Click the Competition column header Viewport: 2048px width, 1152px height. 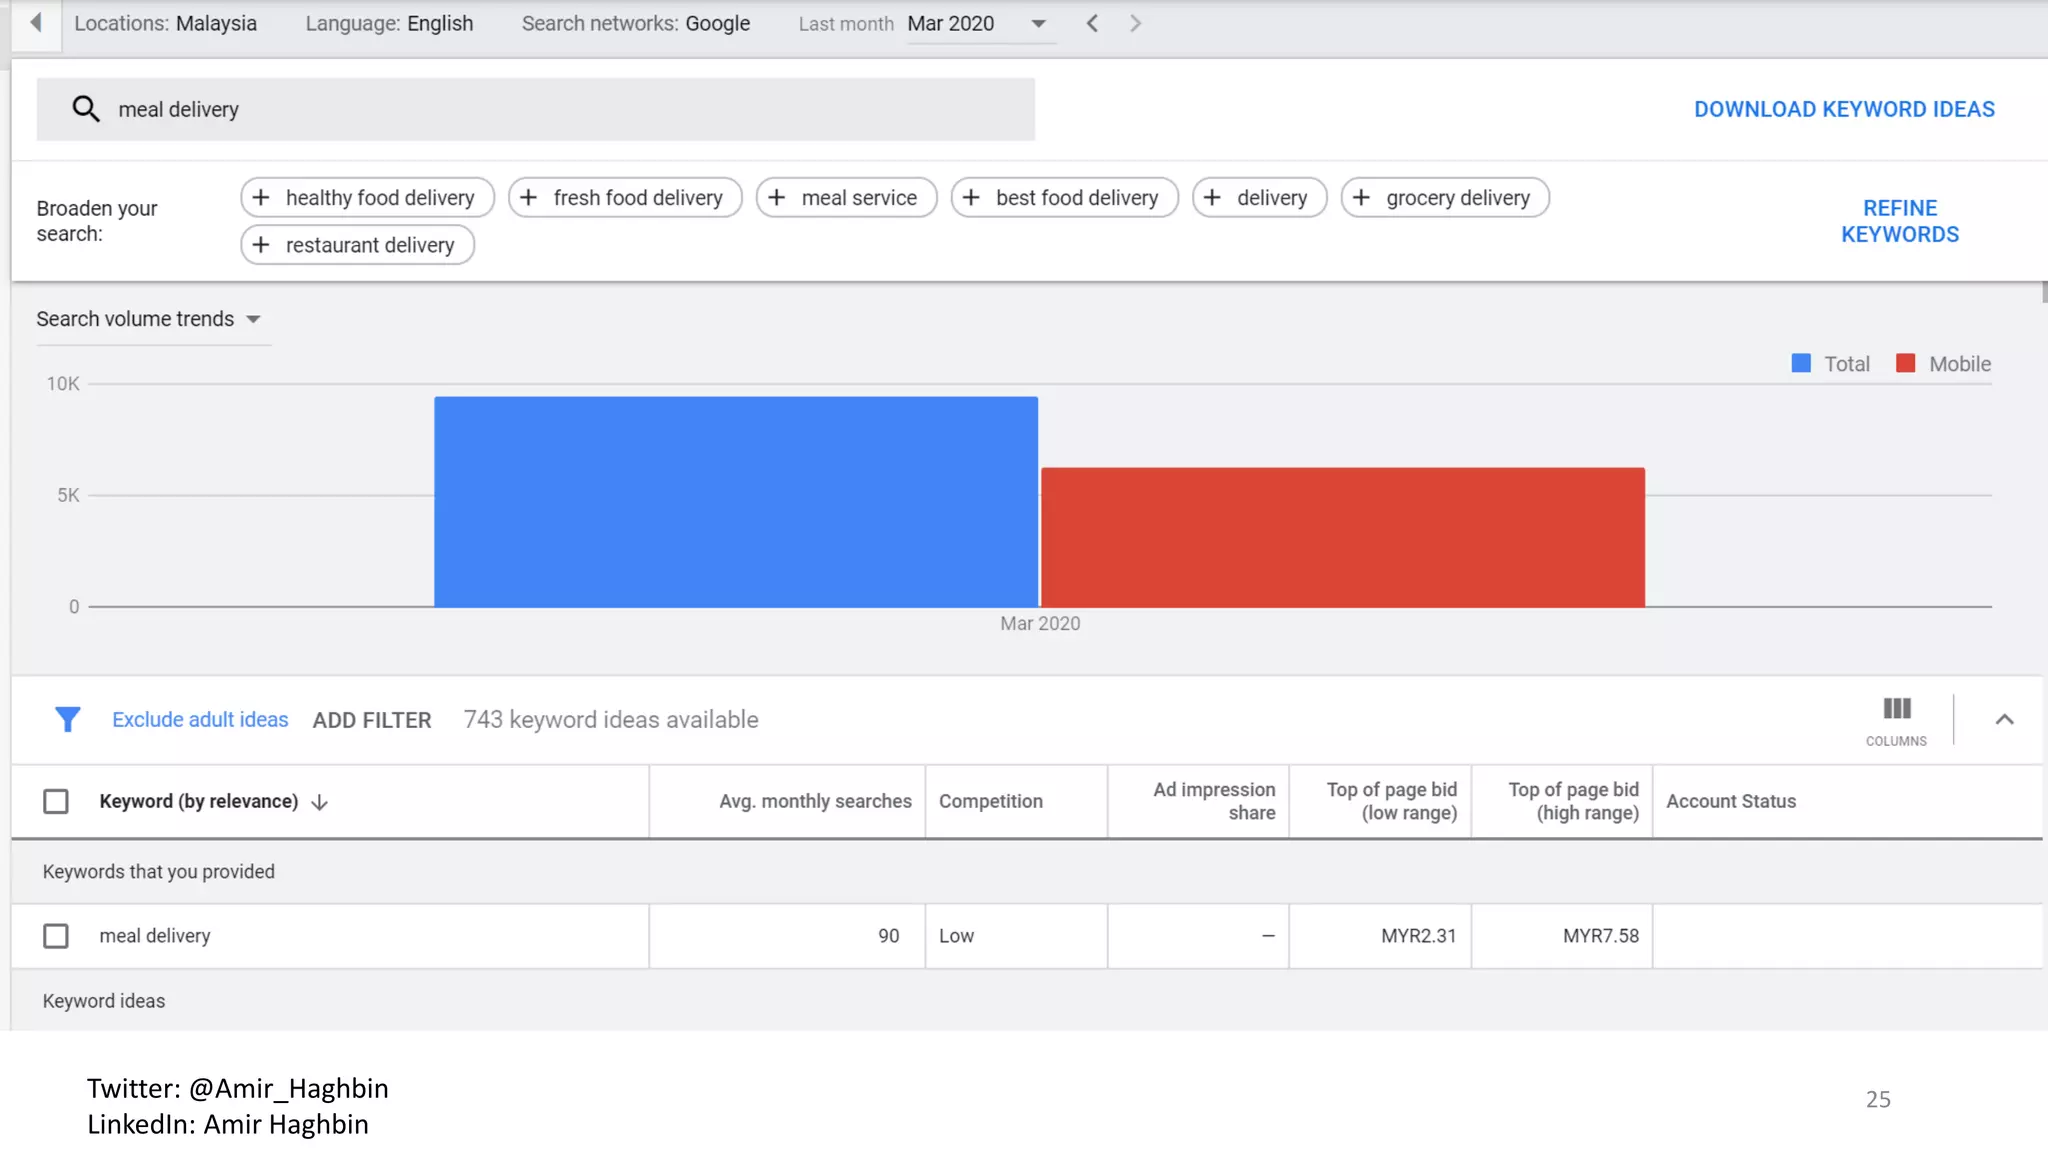pos(990,801)
